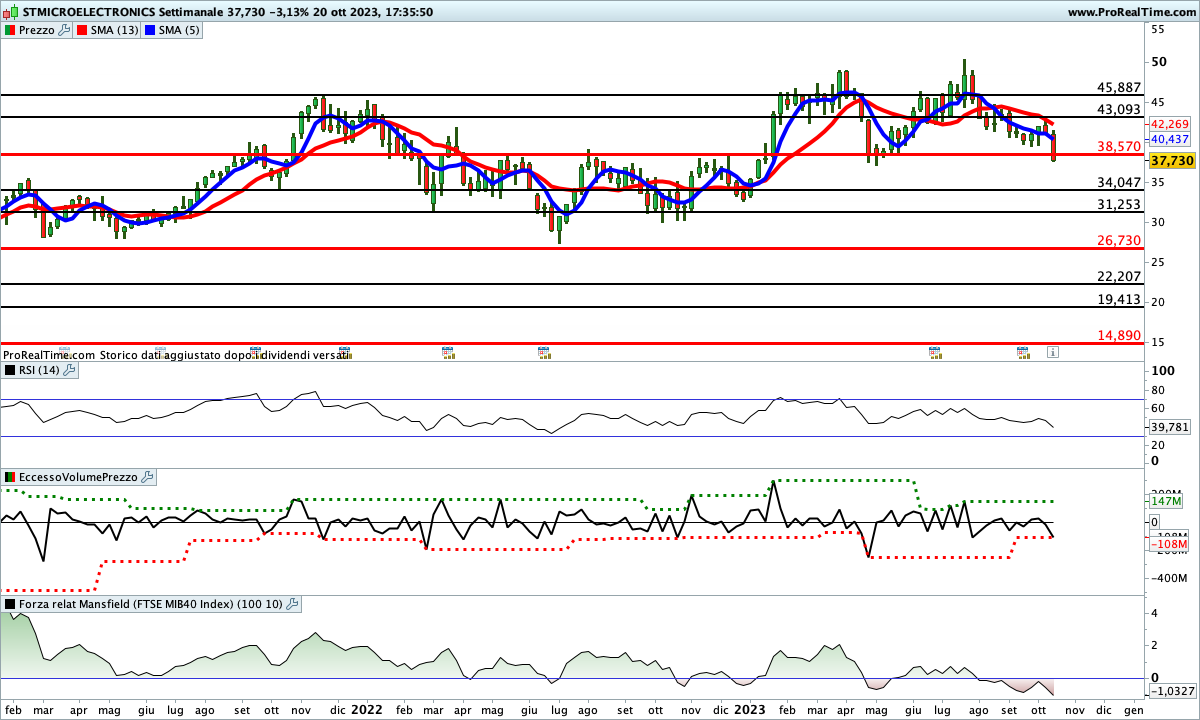Click the 'feb' label at start of time axis

11,709
